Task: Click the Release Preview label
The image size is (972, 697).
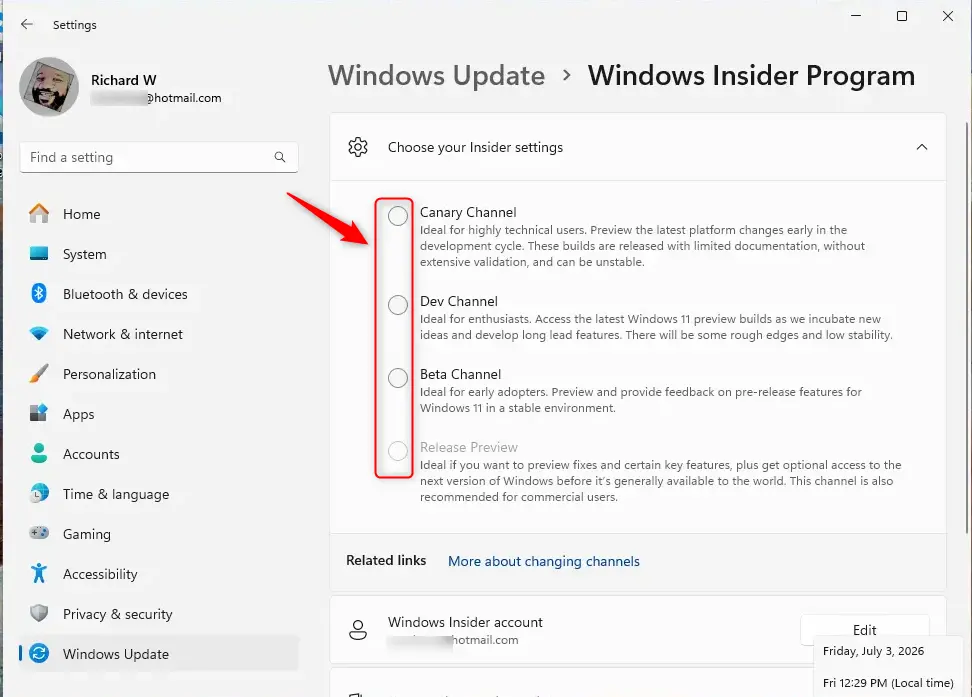Action: 469,447
